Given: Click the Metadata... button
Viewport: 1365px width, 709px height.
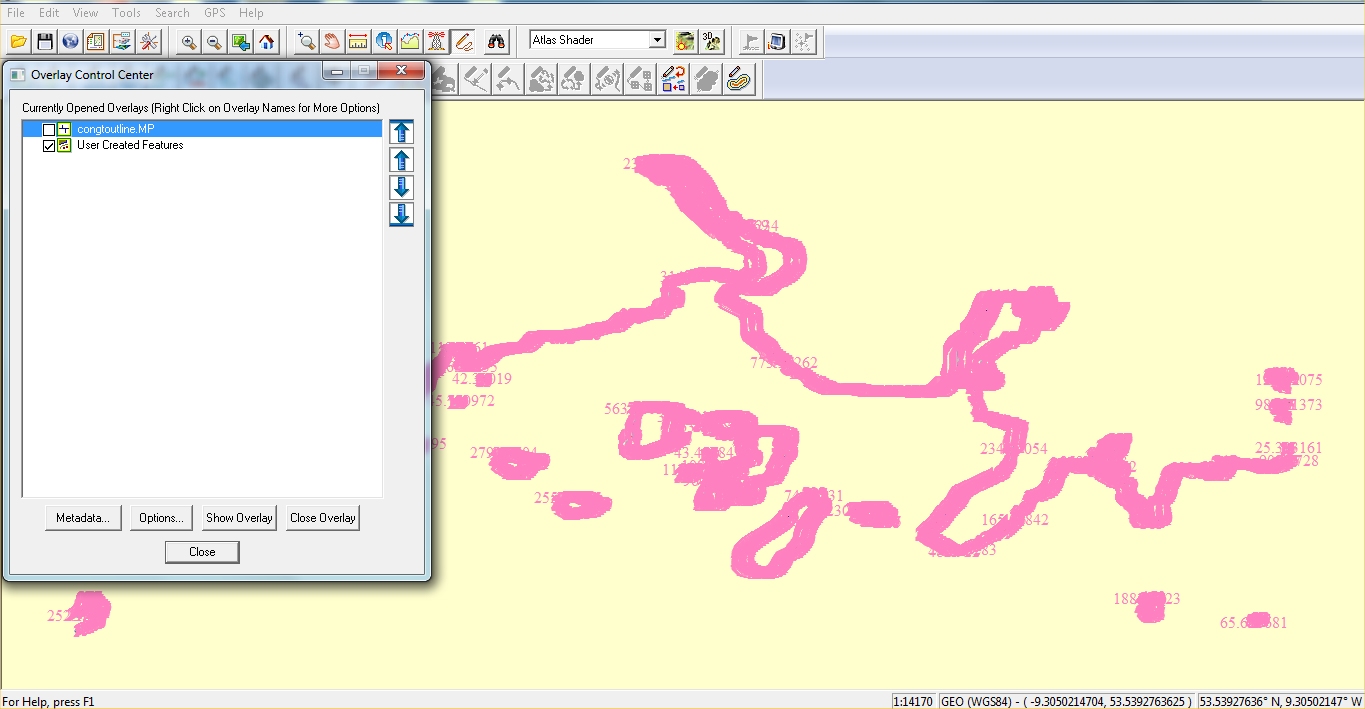Looking at the screenshot, I should [x=83, y=518].
